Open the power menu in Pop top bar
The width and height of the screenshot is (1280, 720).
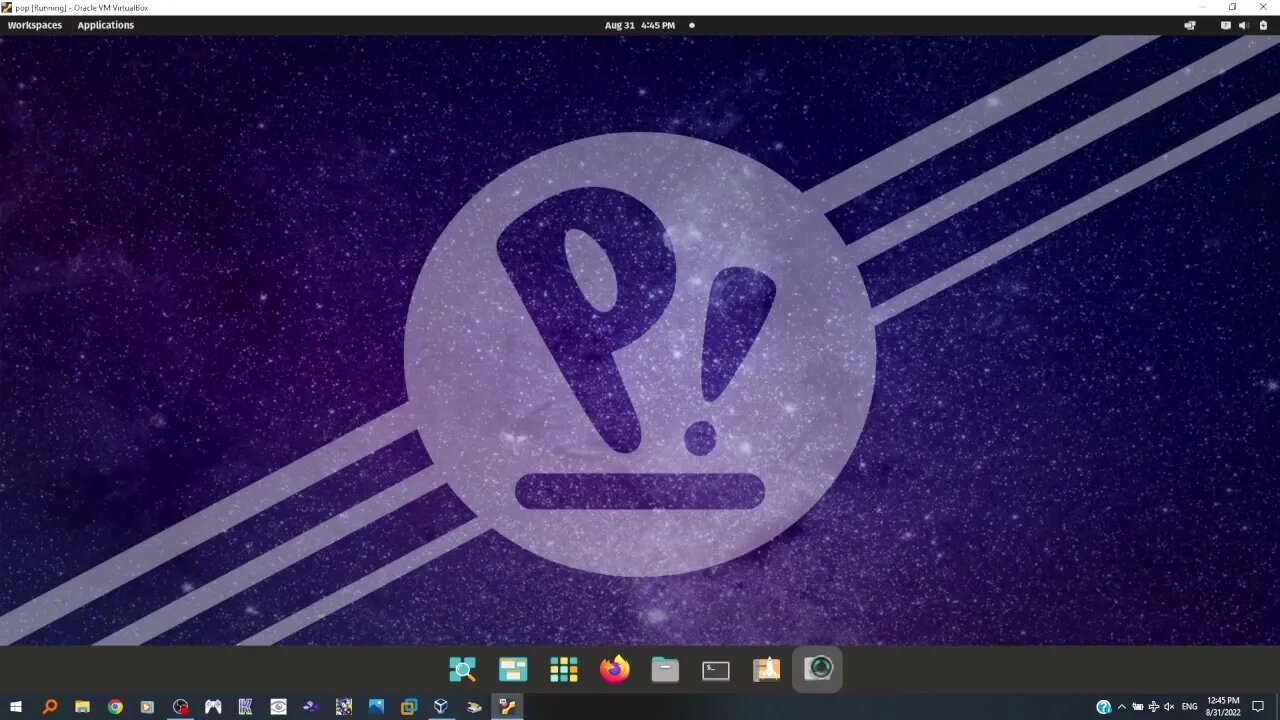pos(1263,25)
